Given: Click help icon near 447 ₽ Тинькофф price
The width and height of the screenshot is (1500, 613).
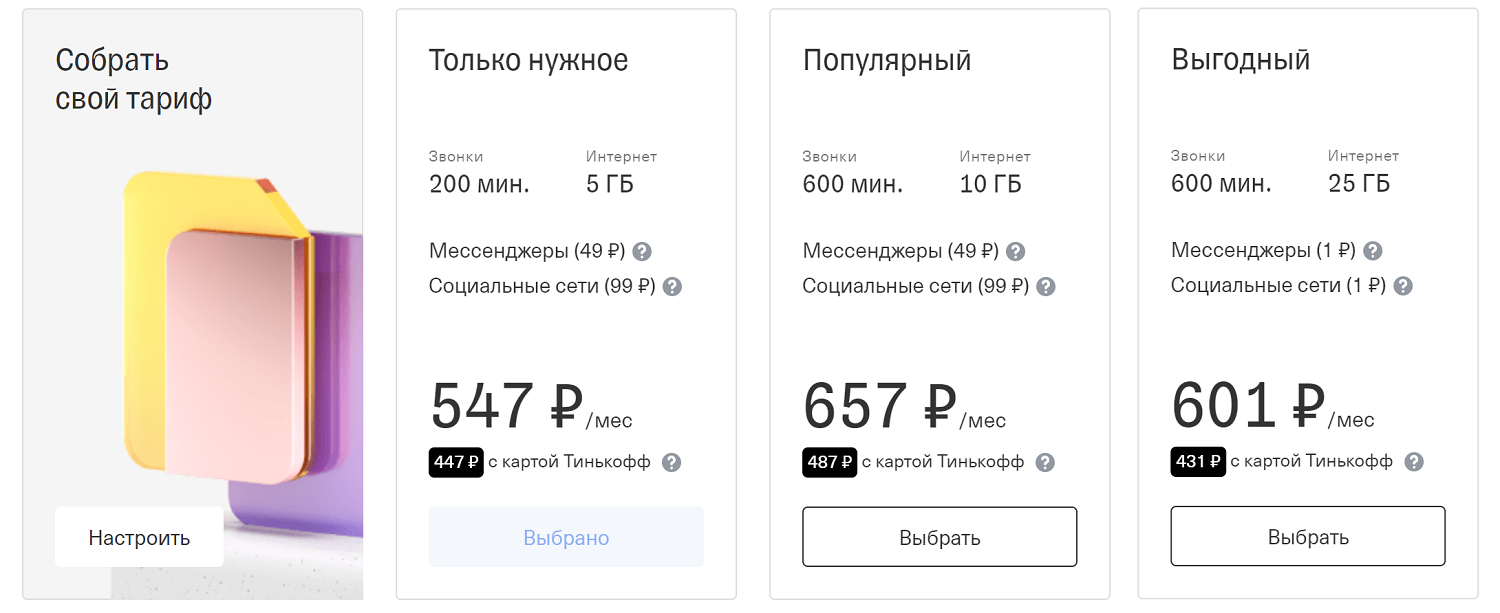Looking at the screenshot, I should [x=673, y=462].
